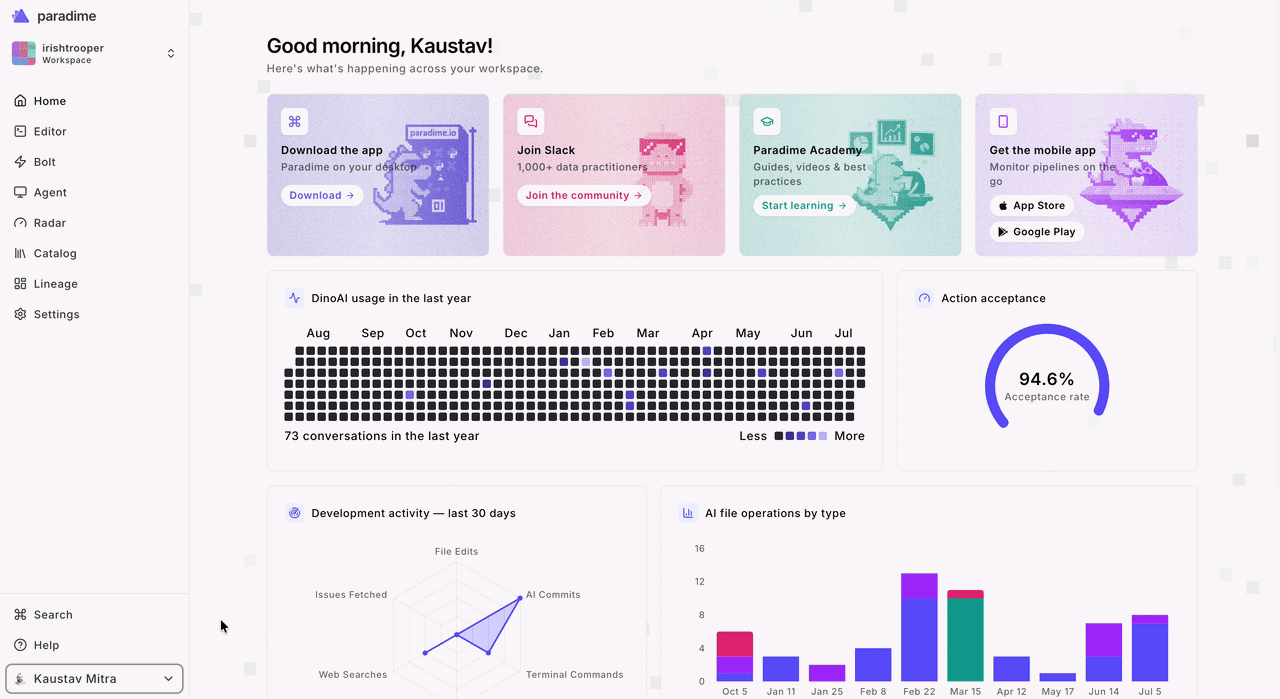Click Web Searches radar label

353,675
